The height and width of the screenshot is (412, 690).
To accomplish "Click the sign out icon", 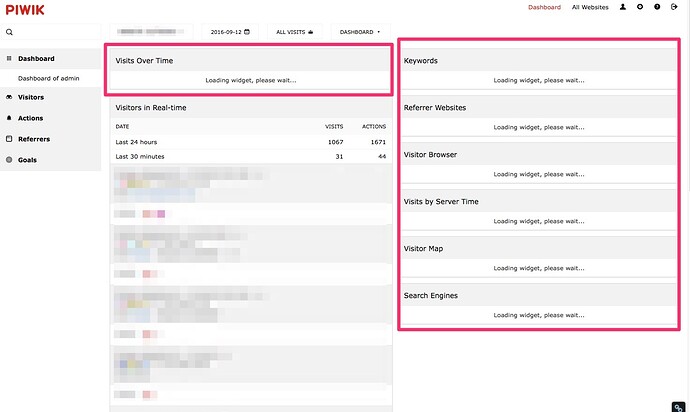I will point(674,7).
